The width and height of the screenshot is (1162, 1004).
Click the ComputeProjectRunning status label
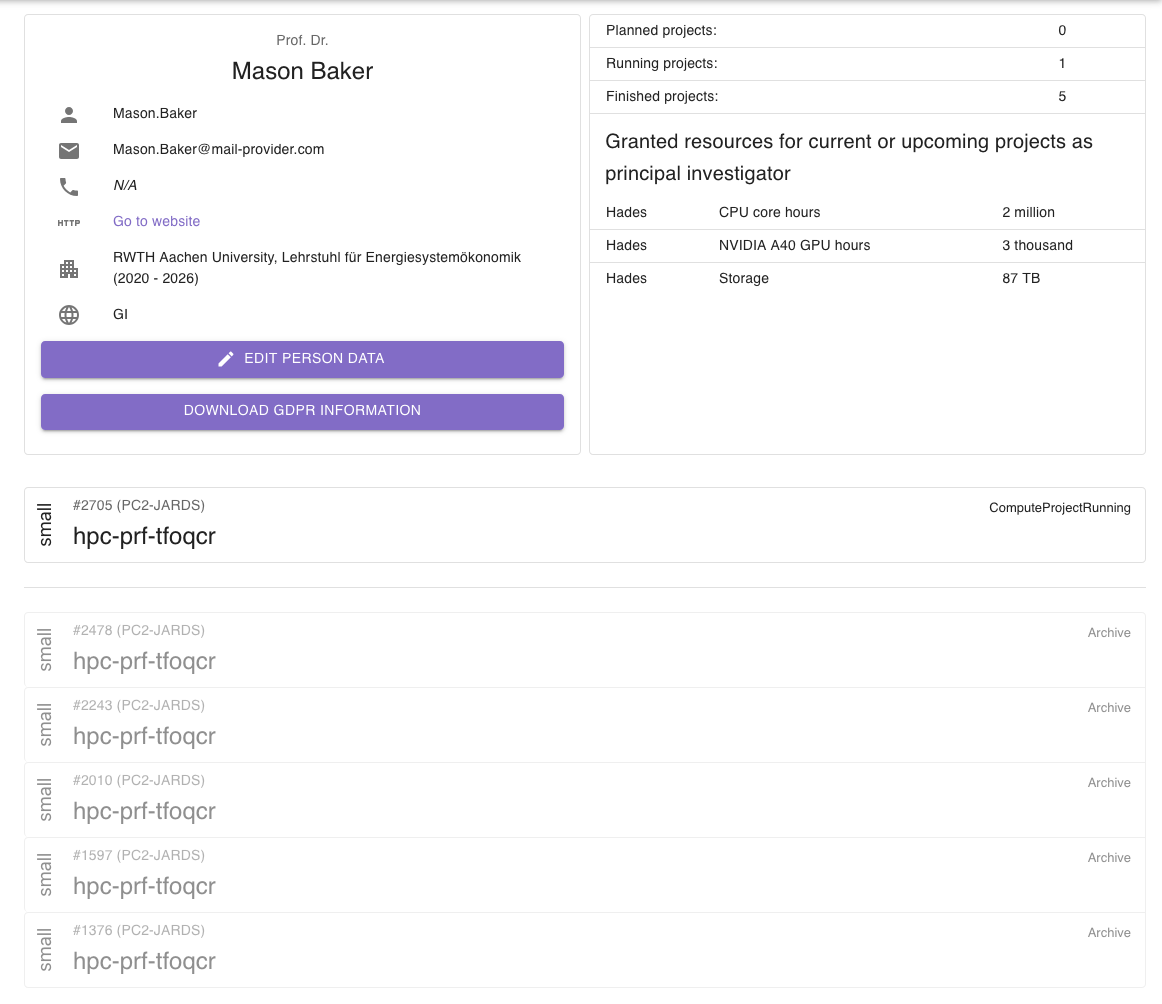[1059, 507]
